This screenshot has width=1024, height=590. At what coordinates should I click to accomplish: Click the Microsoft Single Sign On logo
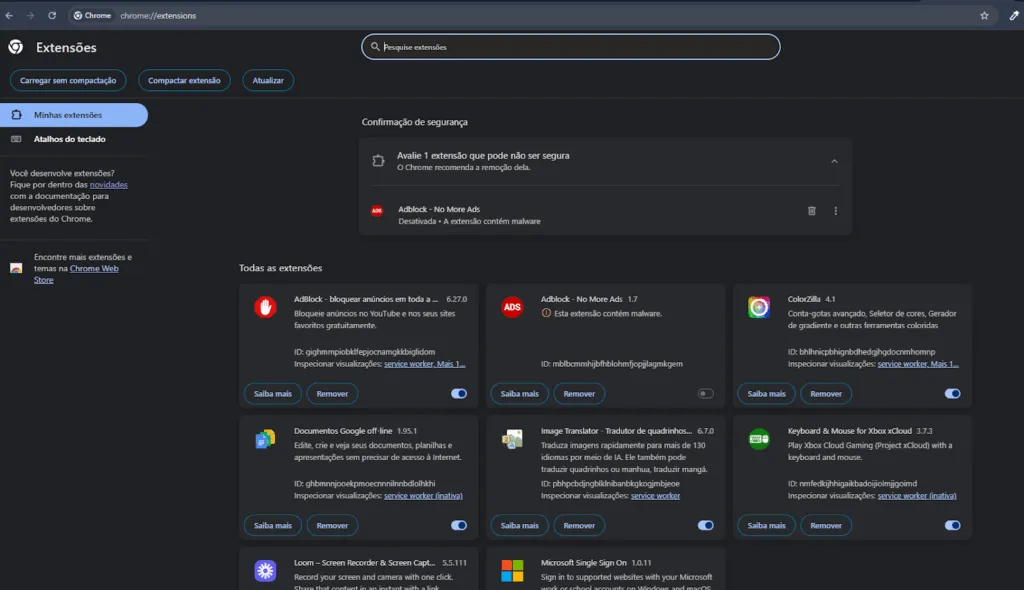click(512, 571)
